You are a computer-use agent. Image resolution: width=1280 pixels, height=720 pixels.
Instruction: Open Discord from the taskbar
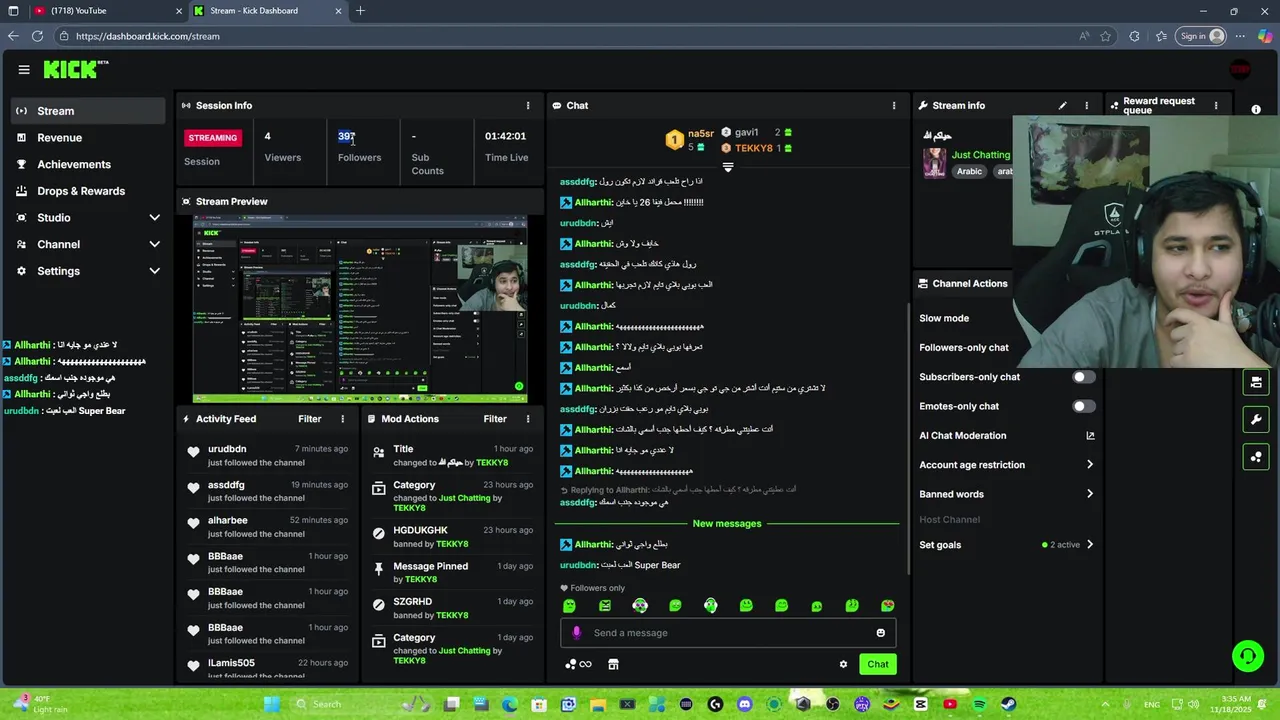(x=744, y=704)
